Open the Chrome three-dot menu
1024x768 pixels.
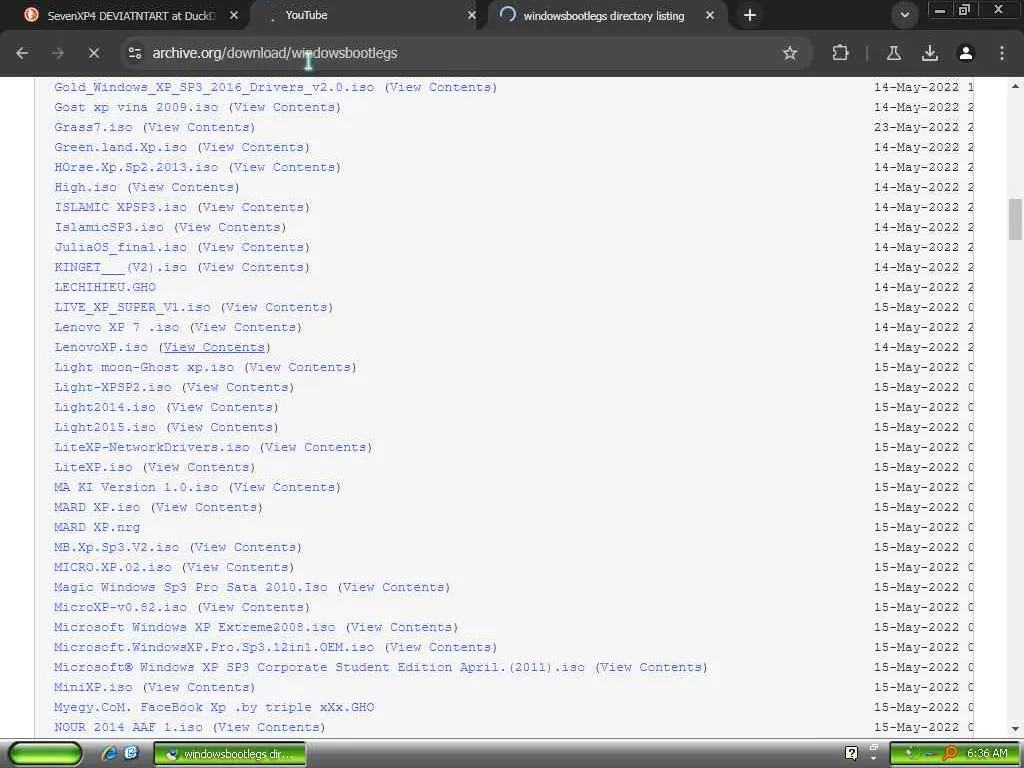tap(1002, 53)
